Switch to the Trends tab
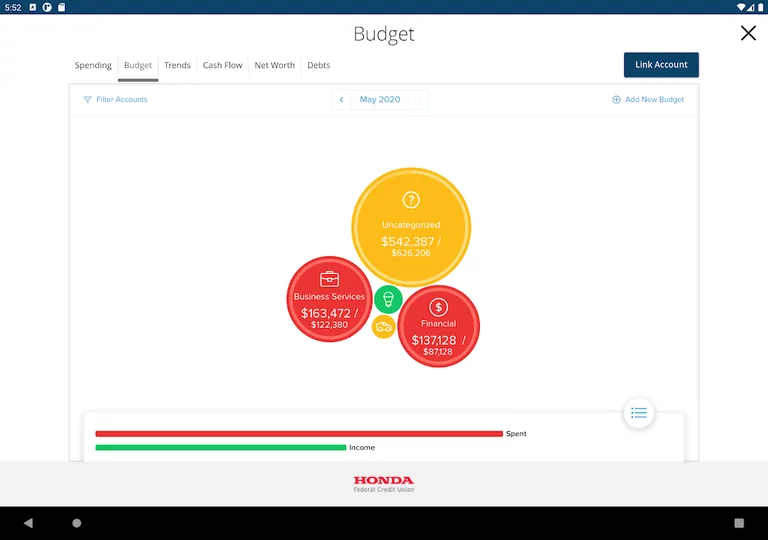 tap(177, 66)
